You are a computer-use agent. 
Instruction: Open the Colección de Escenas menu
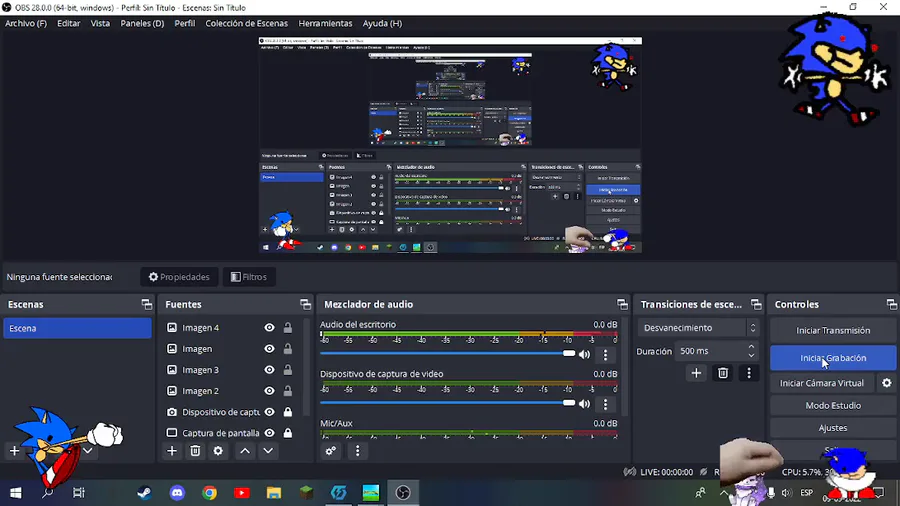coord(247,24)
